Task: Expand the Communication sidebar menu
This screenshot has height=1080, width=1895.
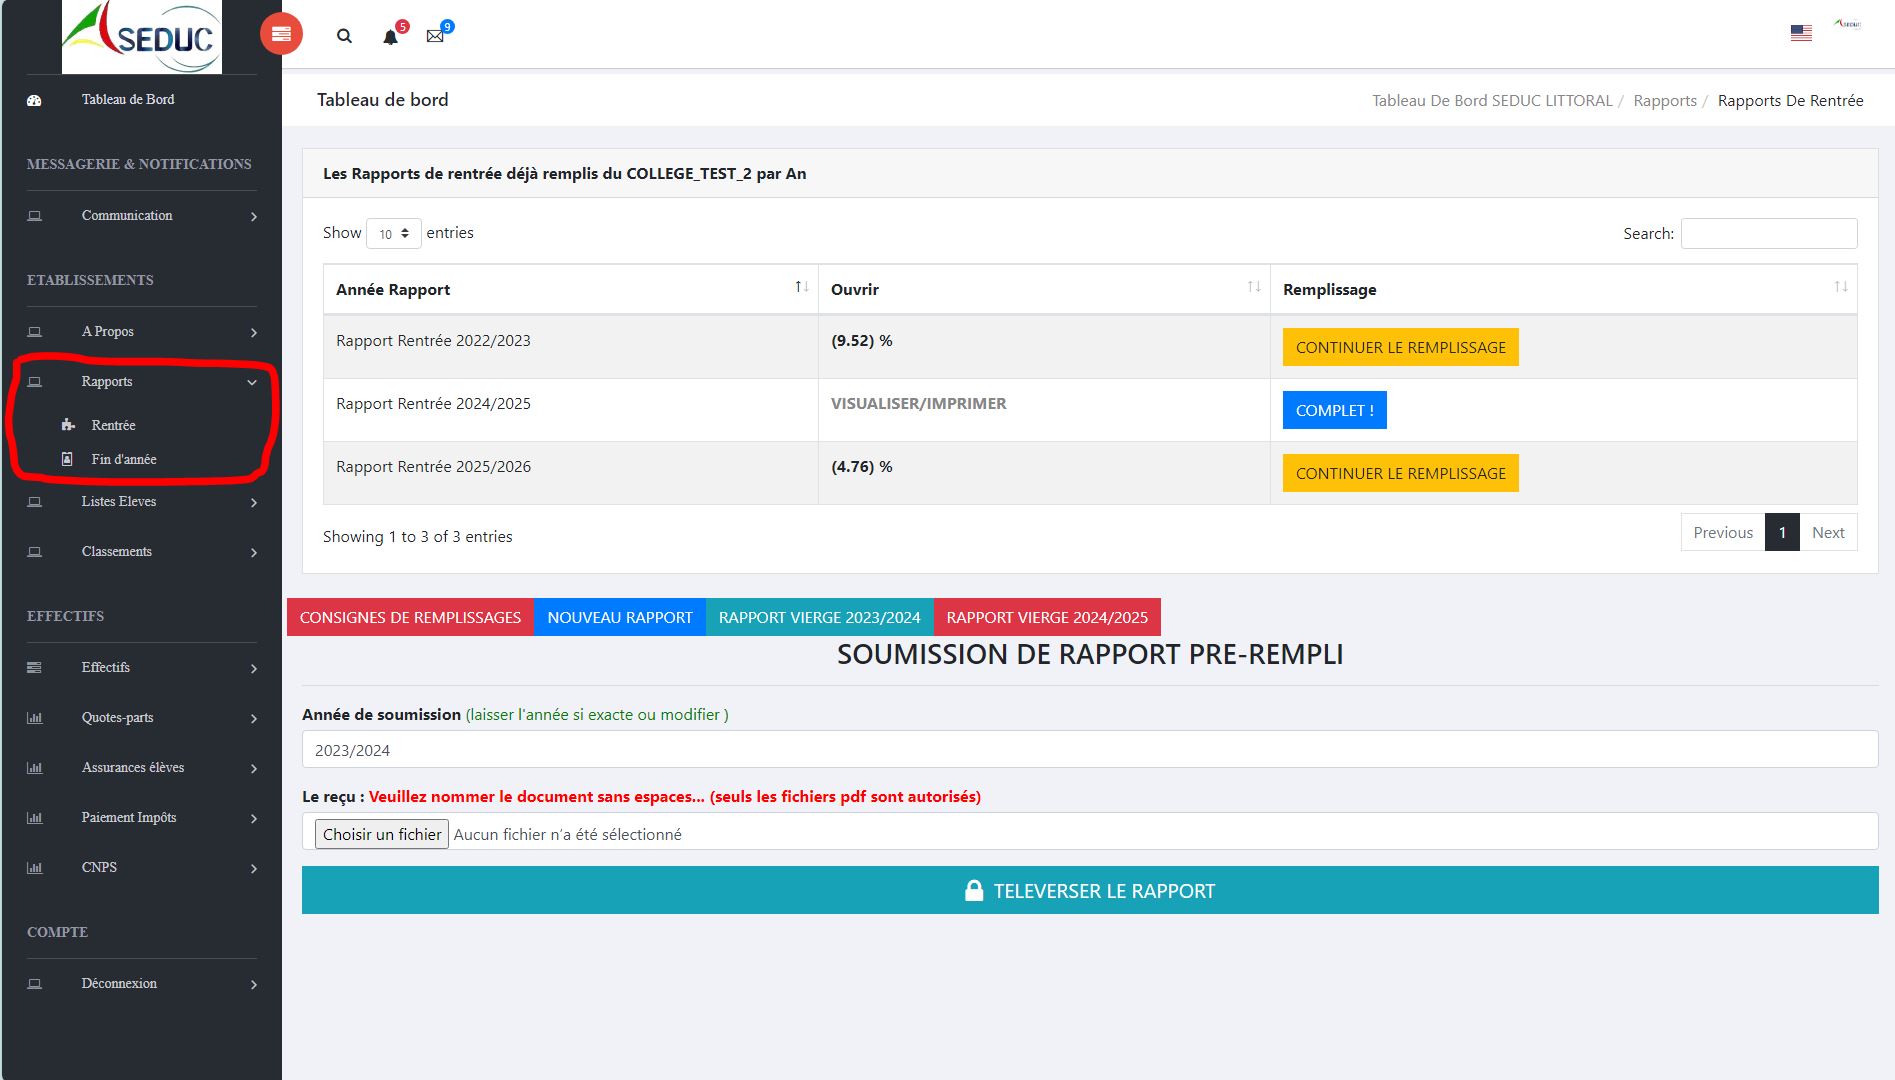Action: pos(140,216)
